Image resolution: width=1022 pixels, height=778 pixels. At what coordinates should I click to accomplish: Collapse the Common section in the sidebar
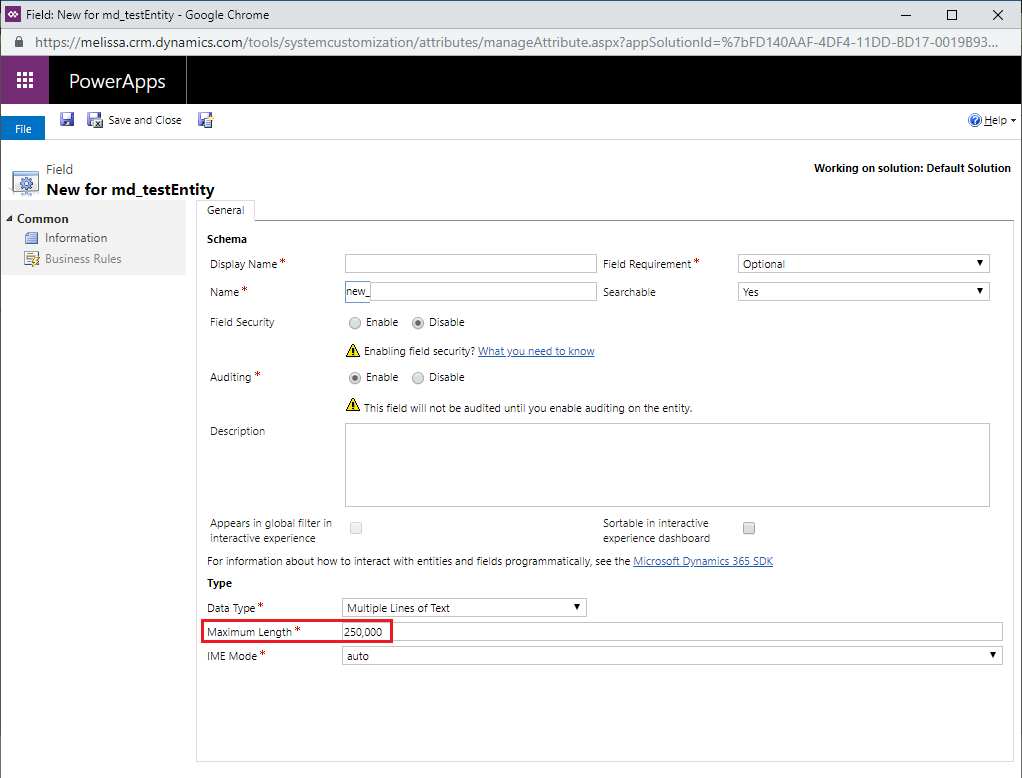[x=9, y=219]
